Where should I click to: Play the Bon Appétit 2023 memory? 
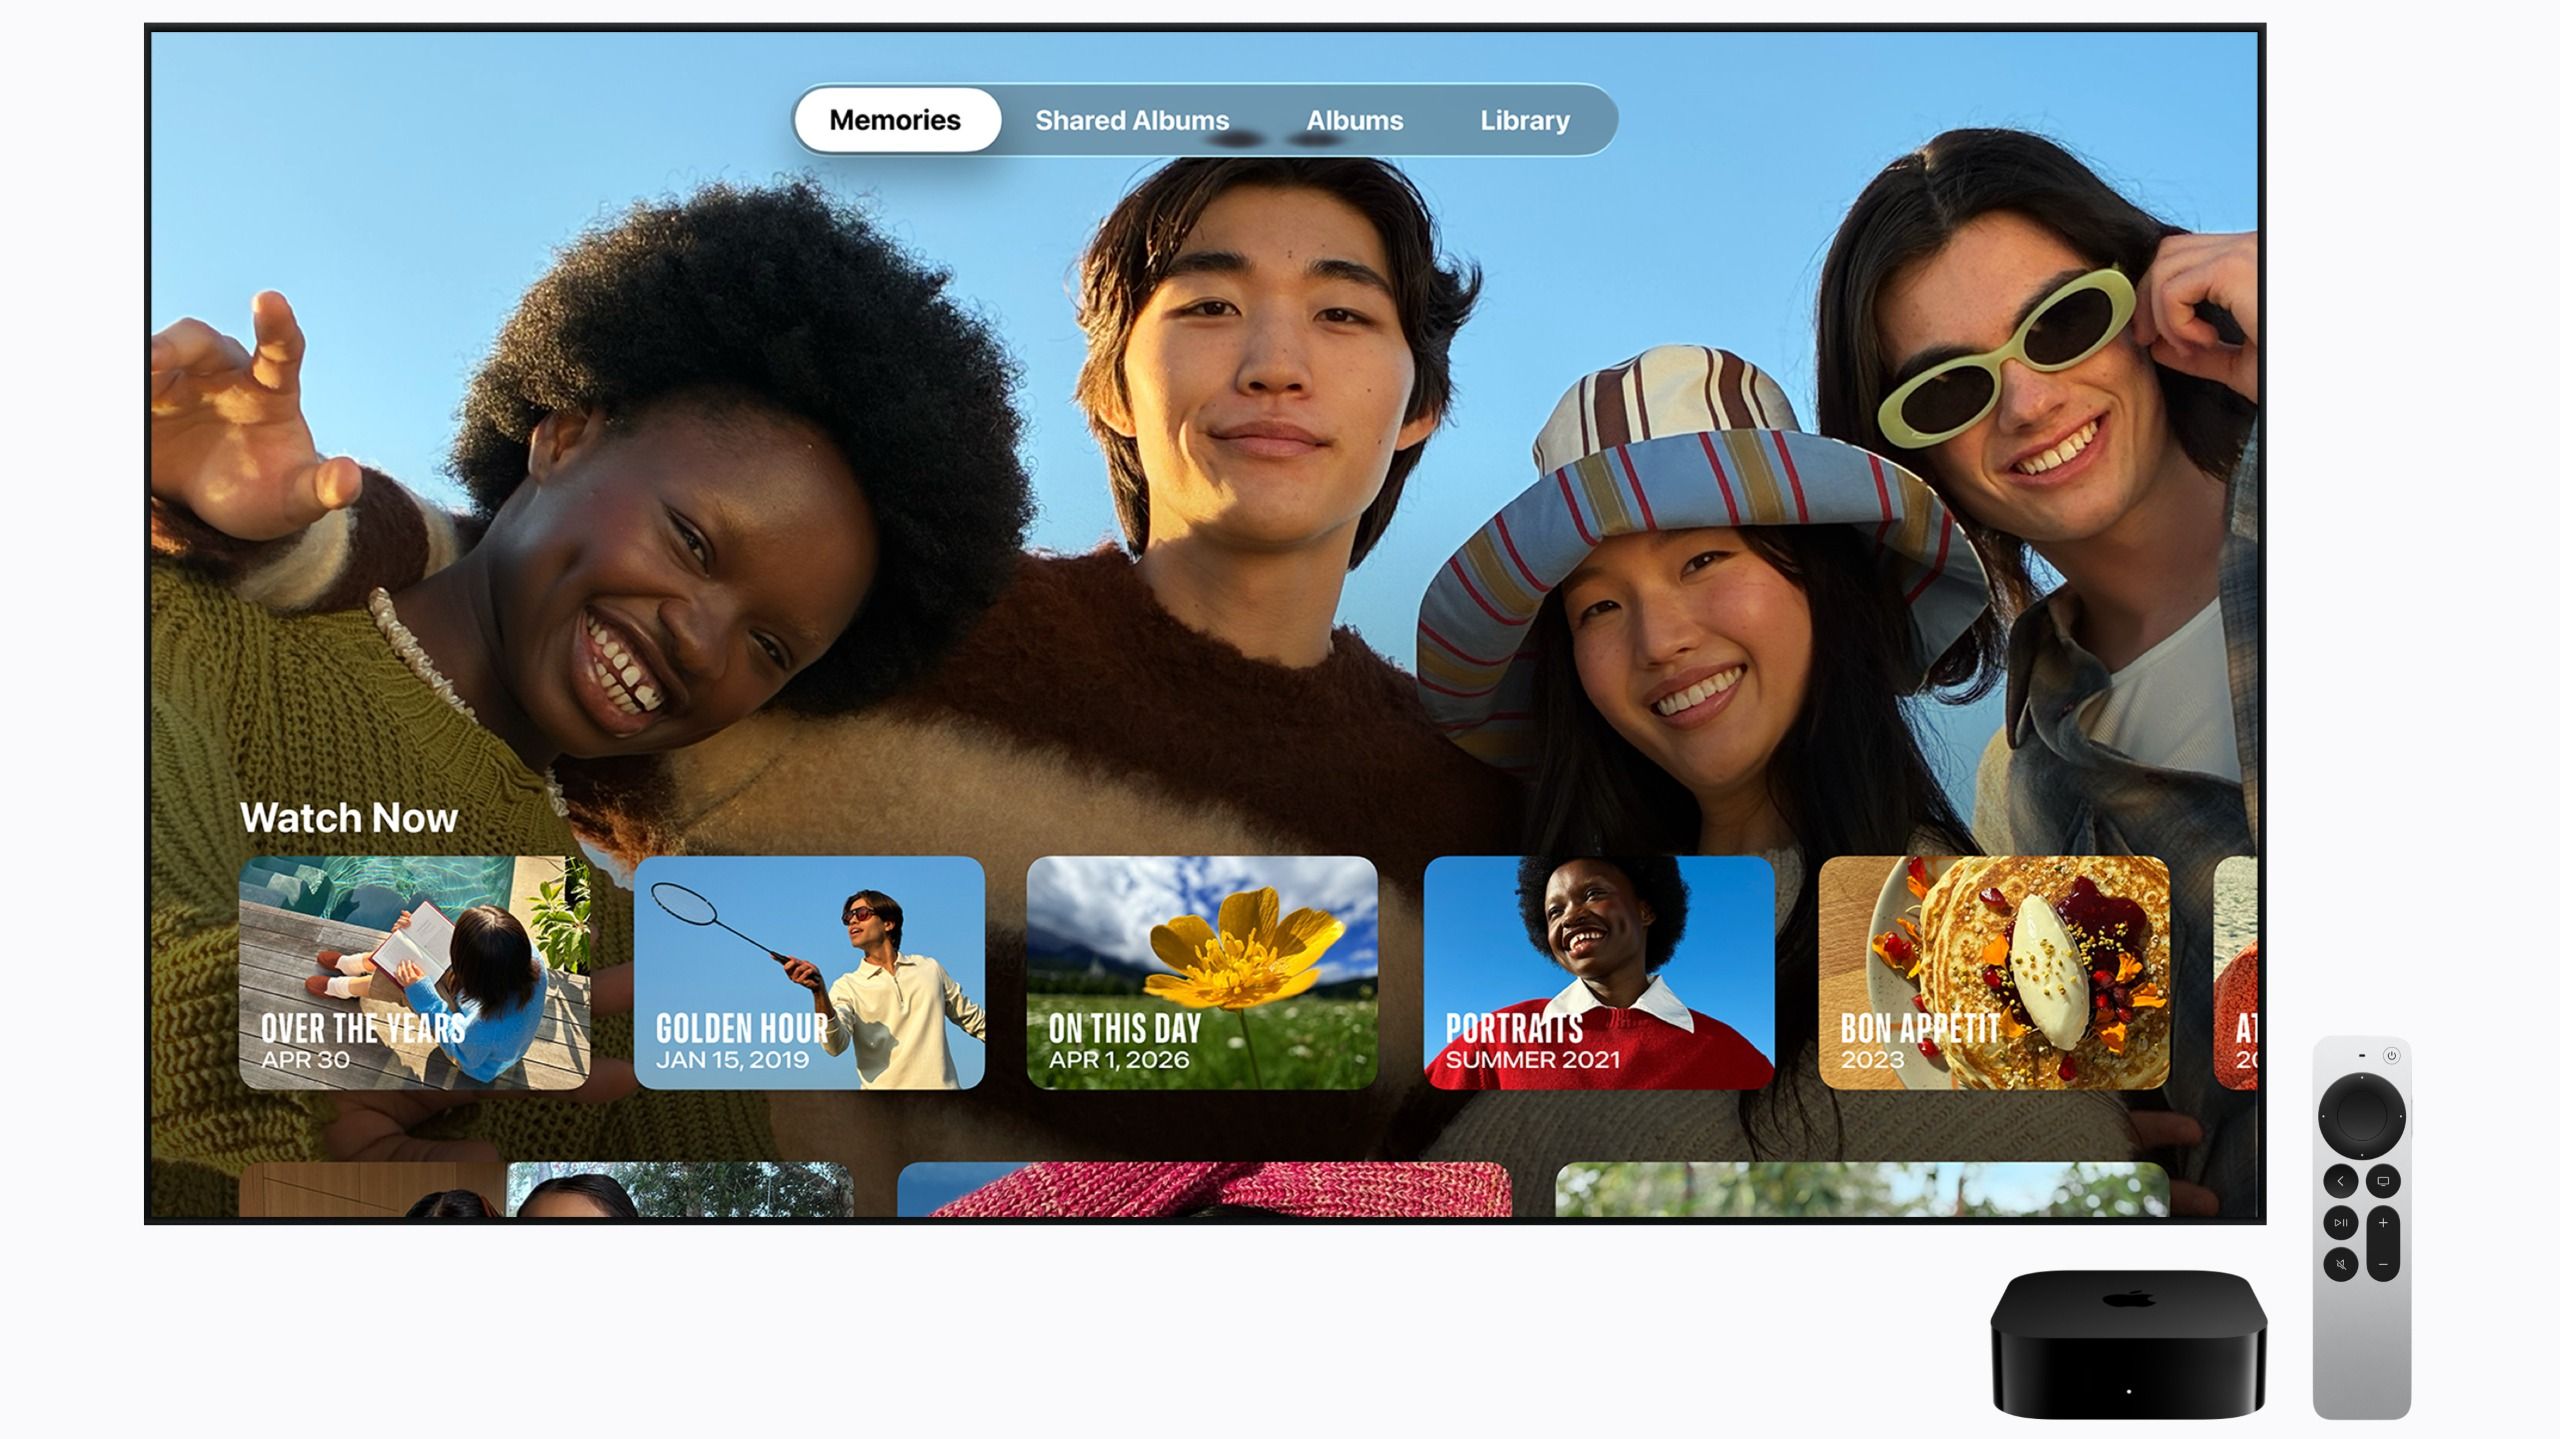(1994, 972)
